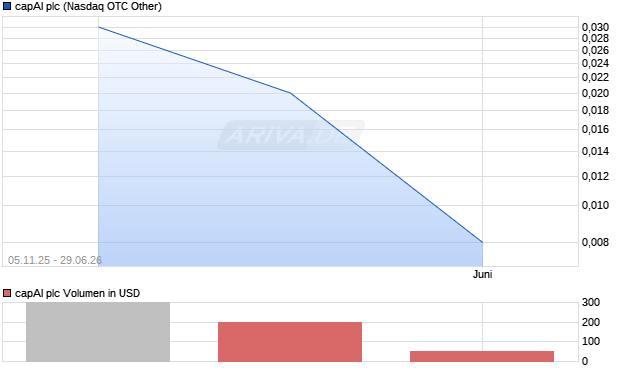
Task: Select the gray volume bar
Action: (98, 332)
